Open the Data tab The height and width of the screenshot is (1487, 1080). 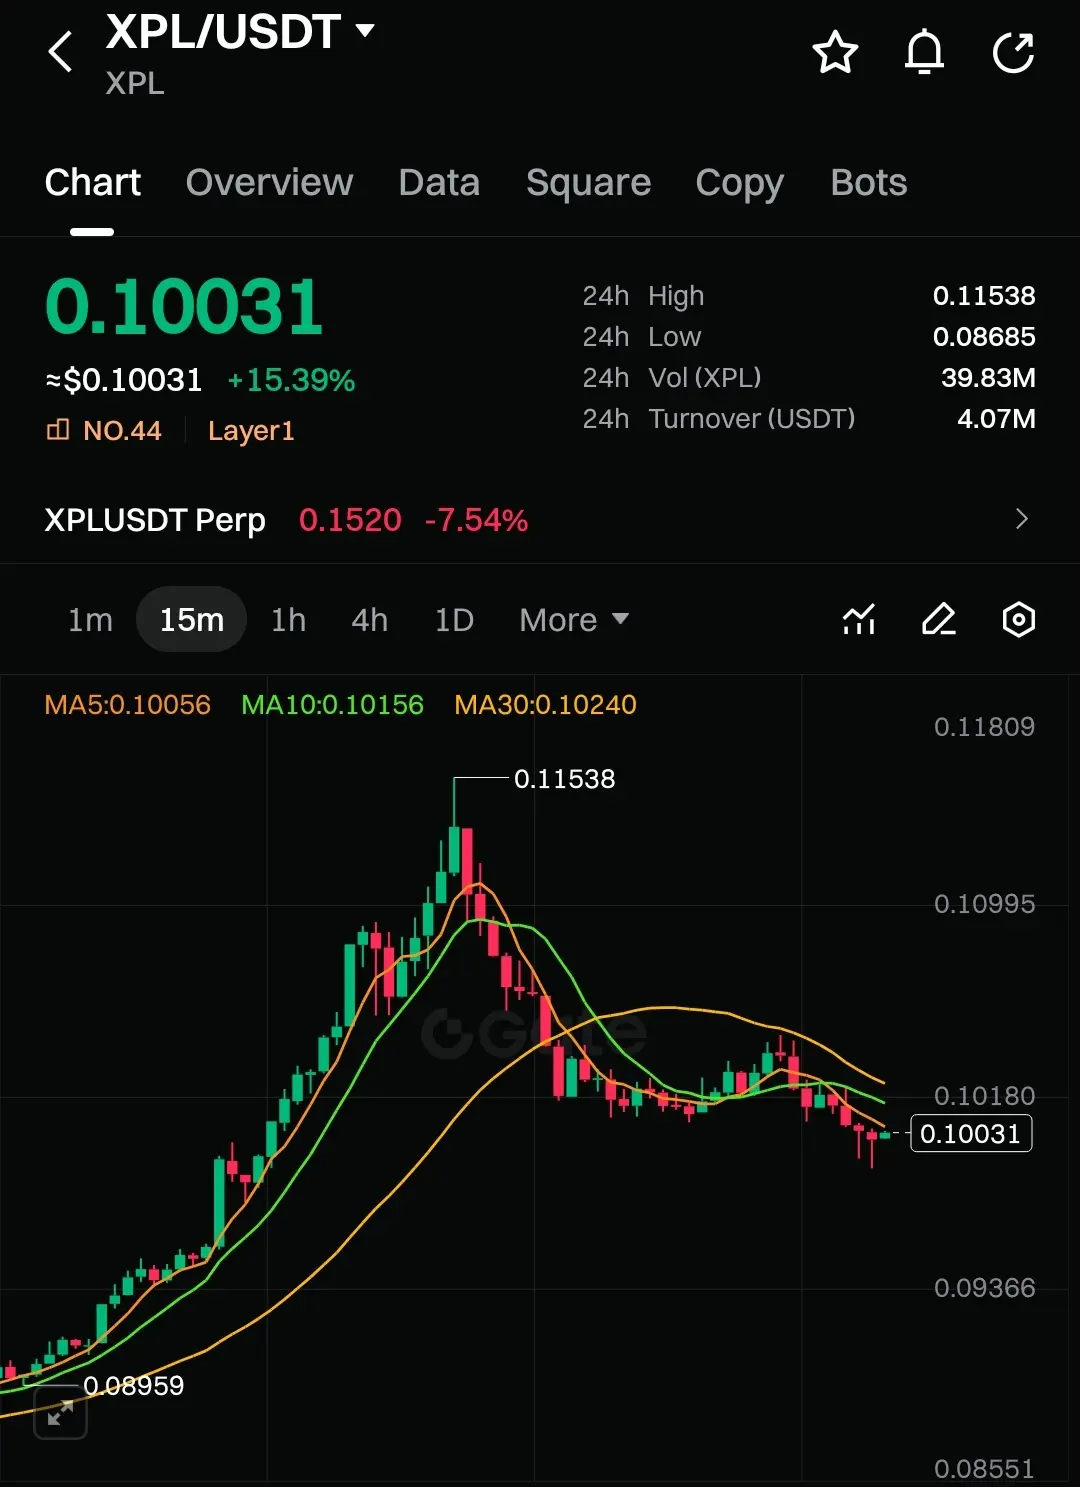439,182
